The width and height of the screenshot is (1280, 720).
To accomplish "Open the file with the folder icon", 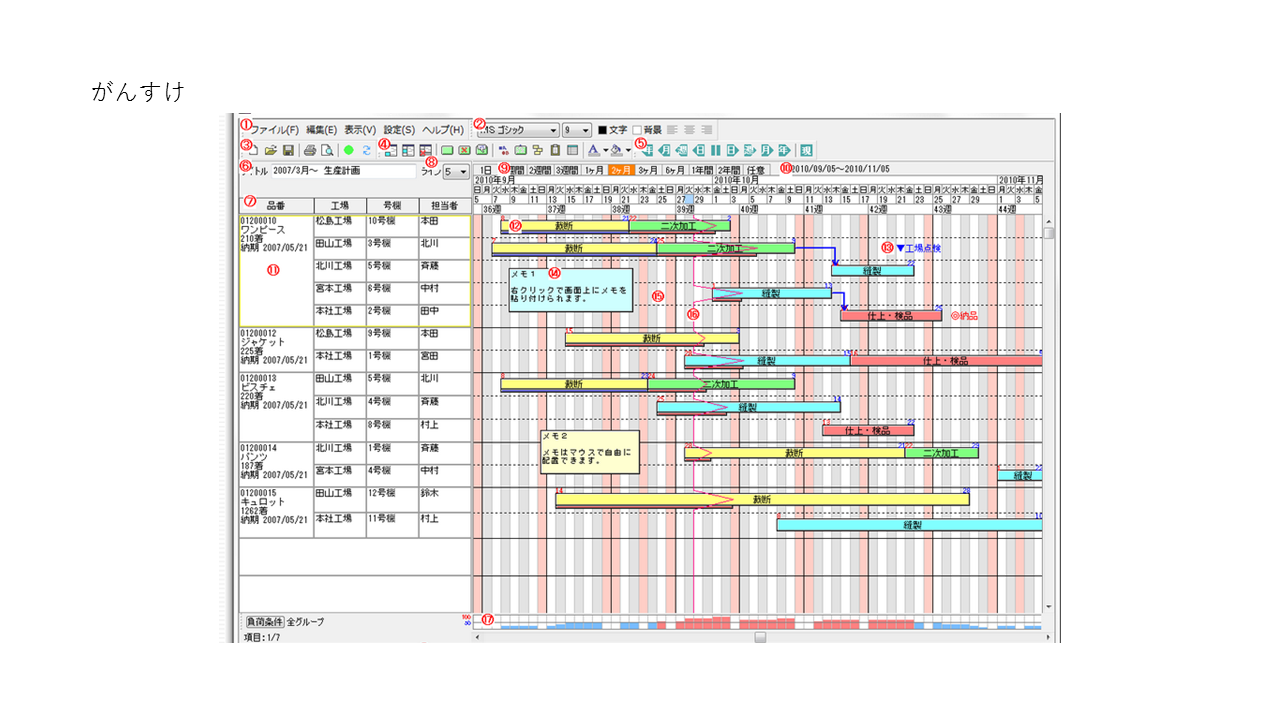I will click(270, 150).
